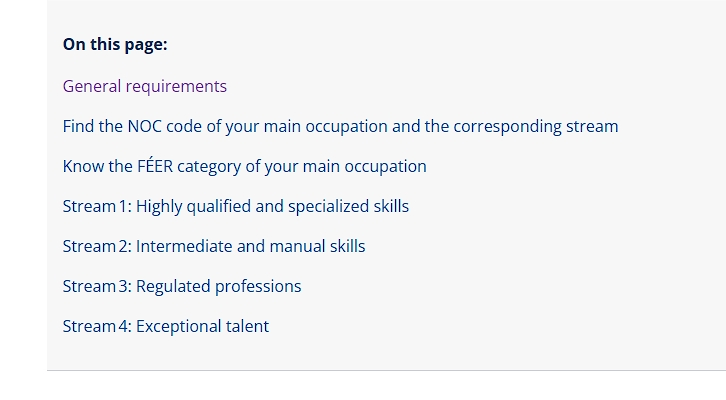This screenshot has width=726, height=400.
Task: Open the NOC code and corresponding stream link
Action: [x=340, y=126]
